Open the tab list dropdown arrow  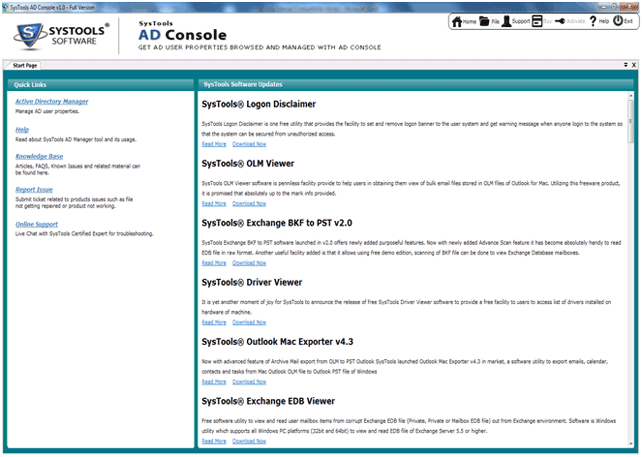click(x=626, y=65)
